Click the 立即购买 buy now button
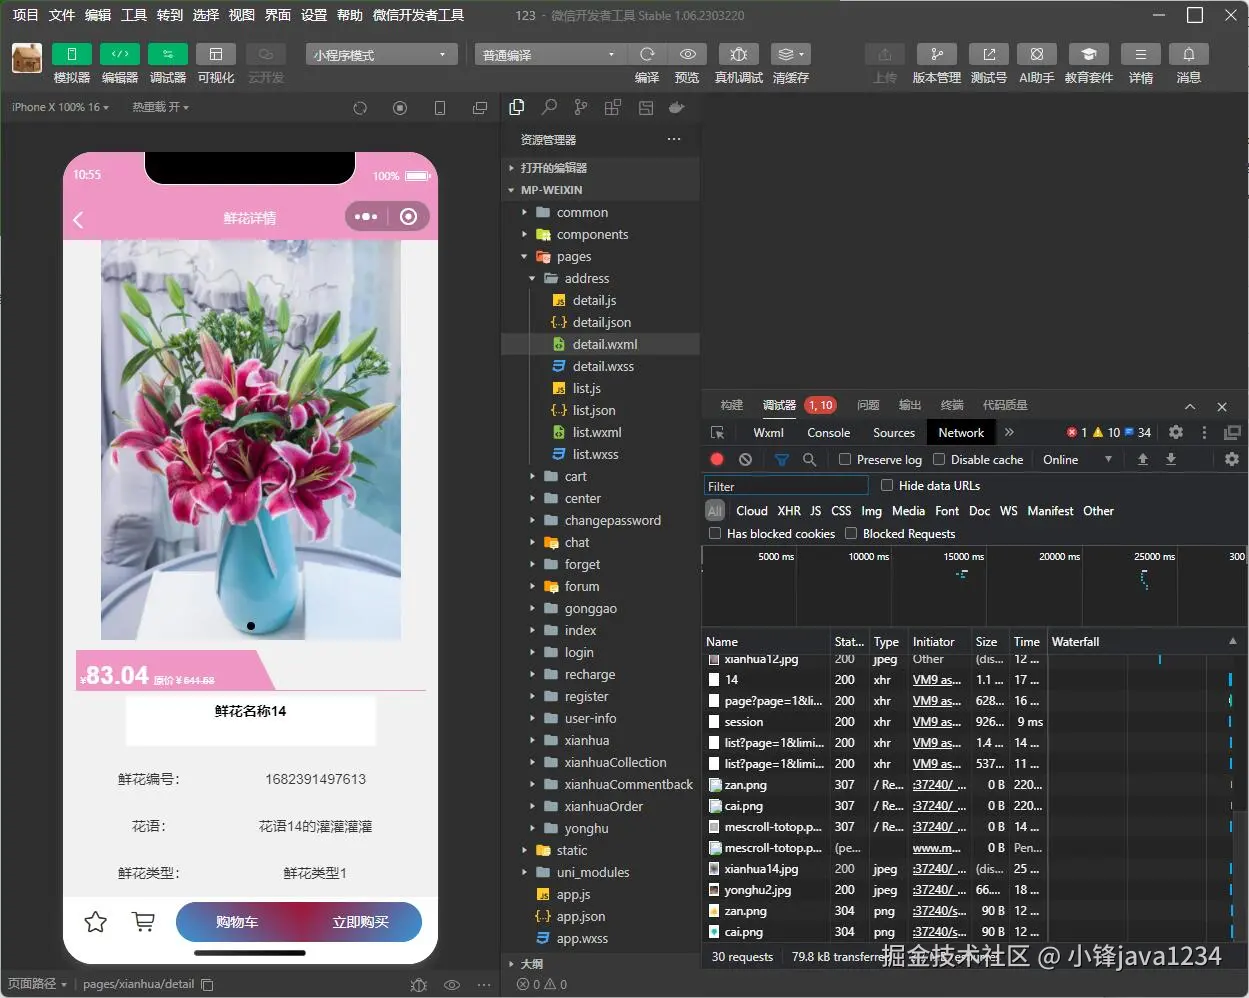This screenshot has width=1249, height=998. (x=360, y=922)
